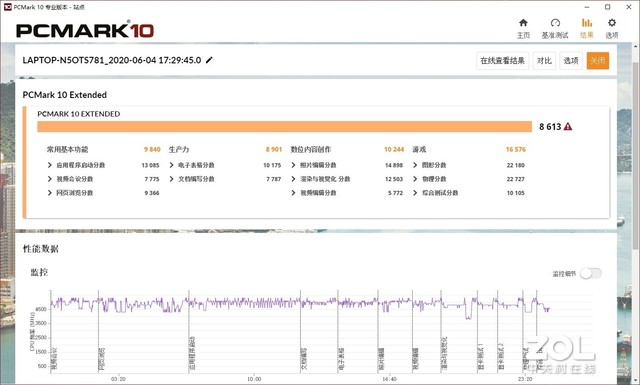Click the 数位内容创作 heading
Image resolution: width=640 pixels, height=385 pixels.
[311, 149]
